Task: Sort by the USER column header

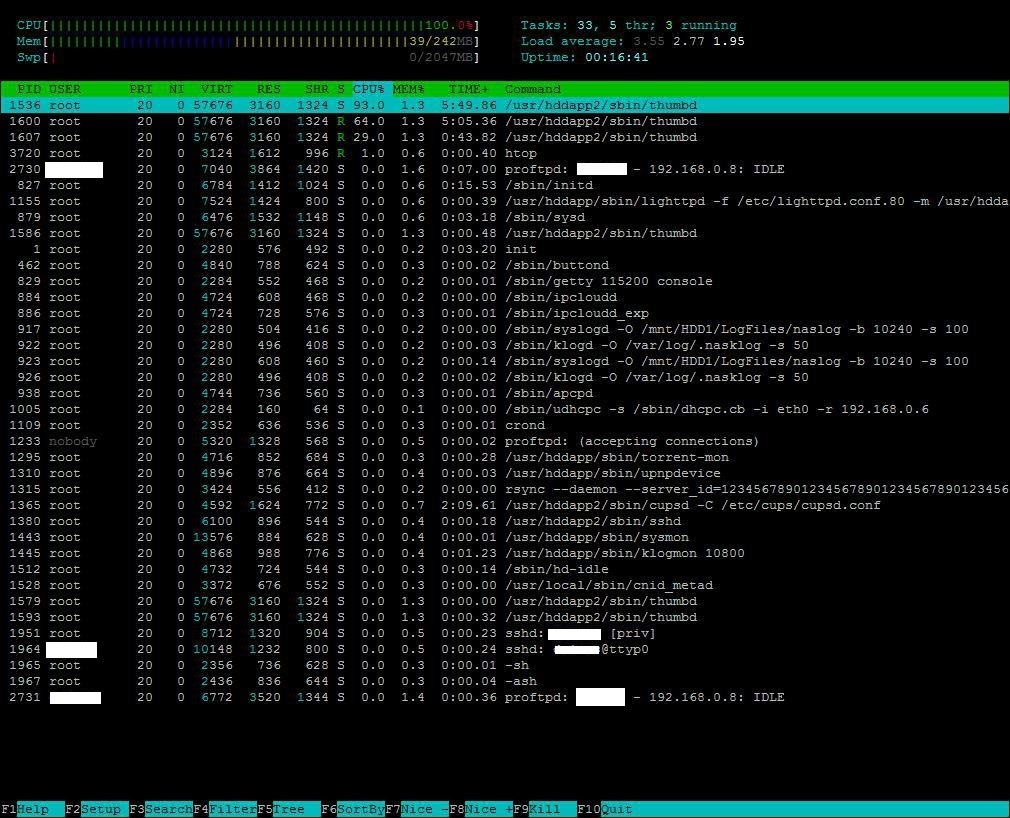Action: (65, 89)
